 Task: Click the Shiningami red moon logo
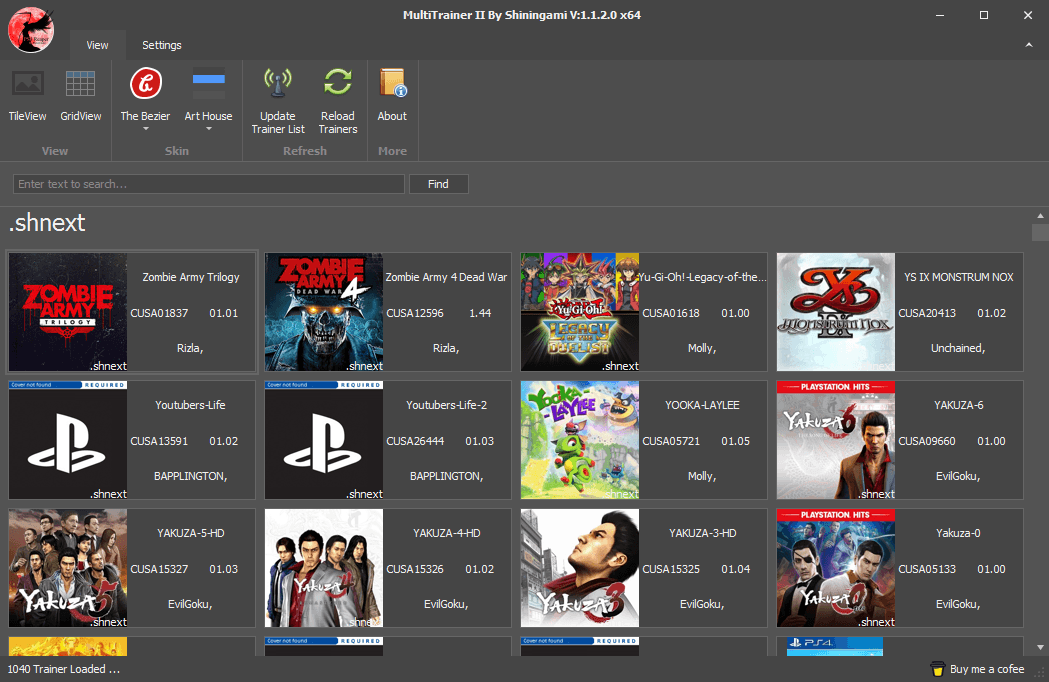coord(31,29)
